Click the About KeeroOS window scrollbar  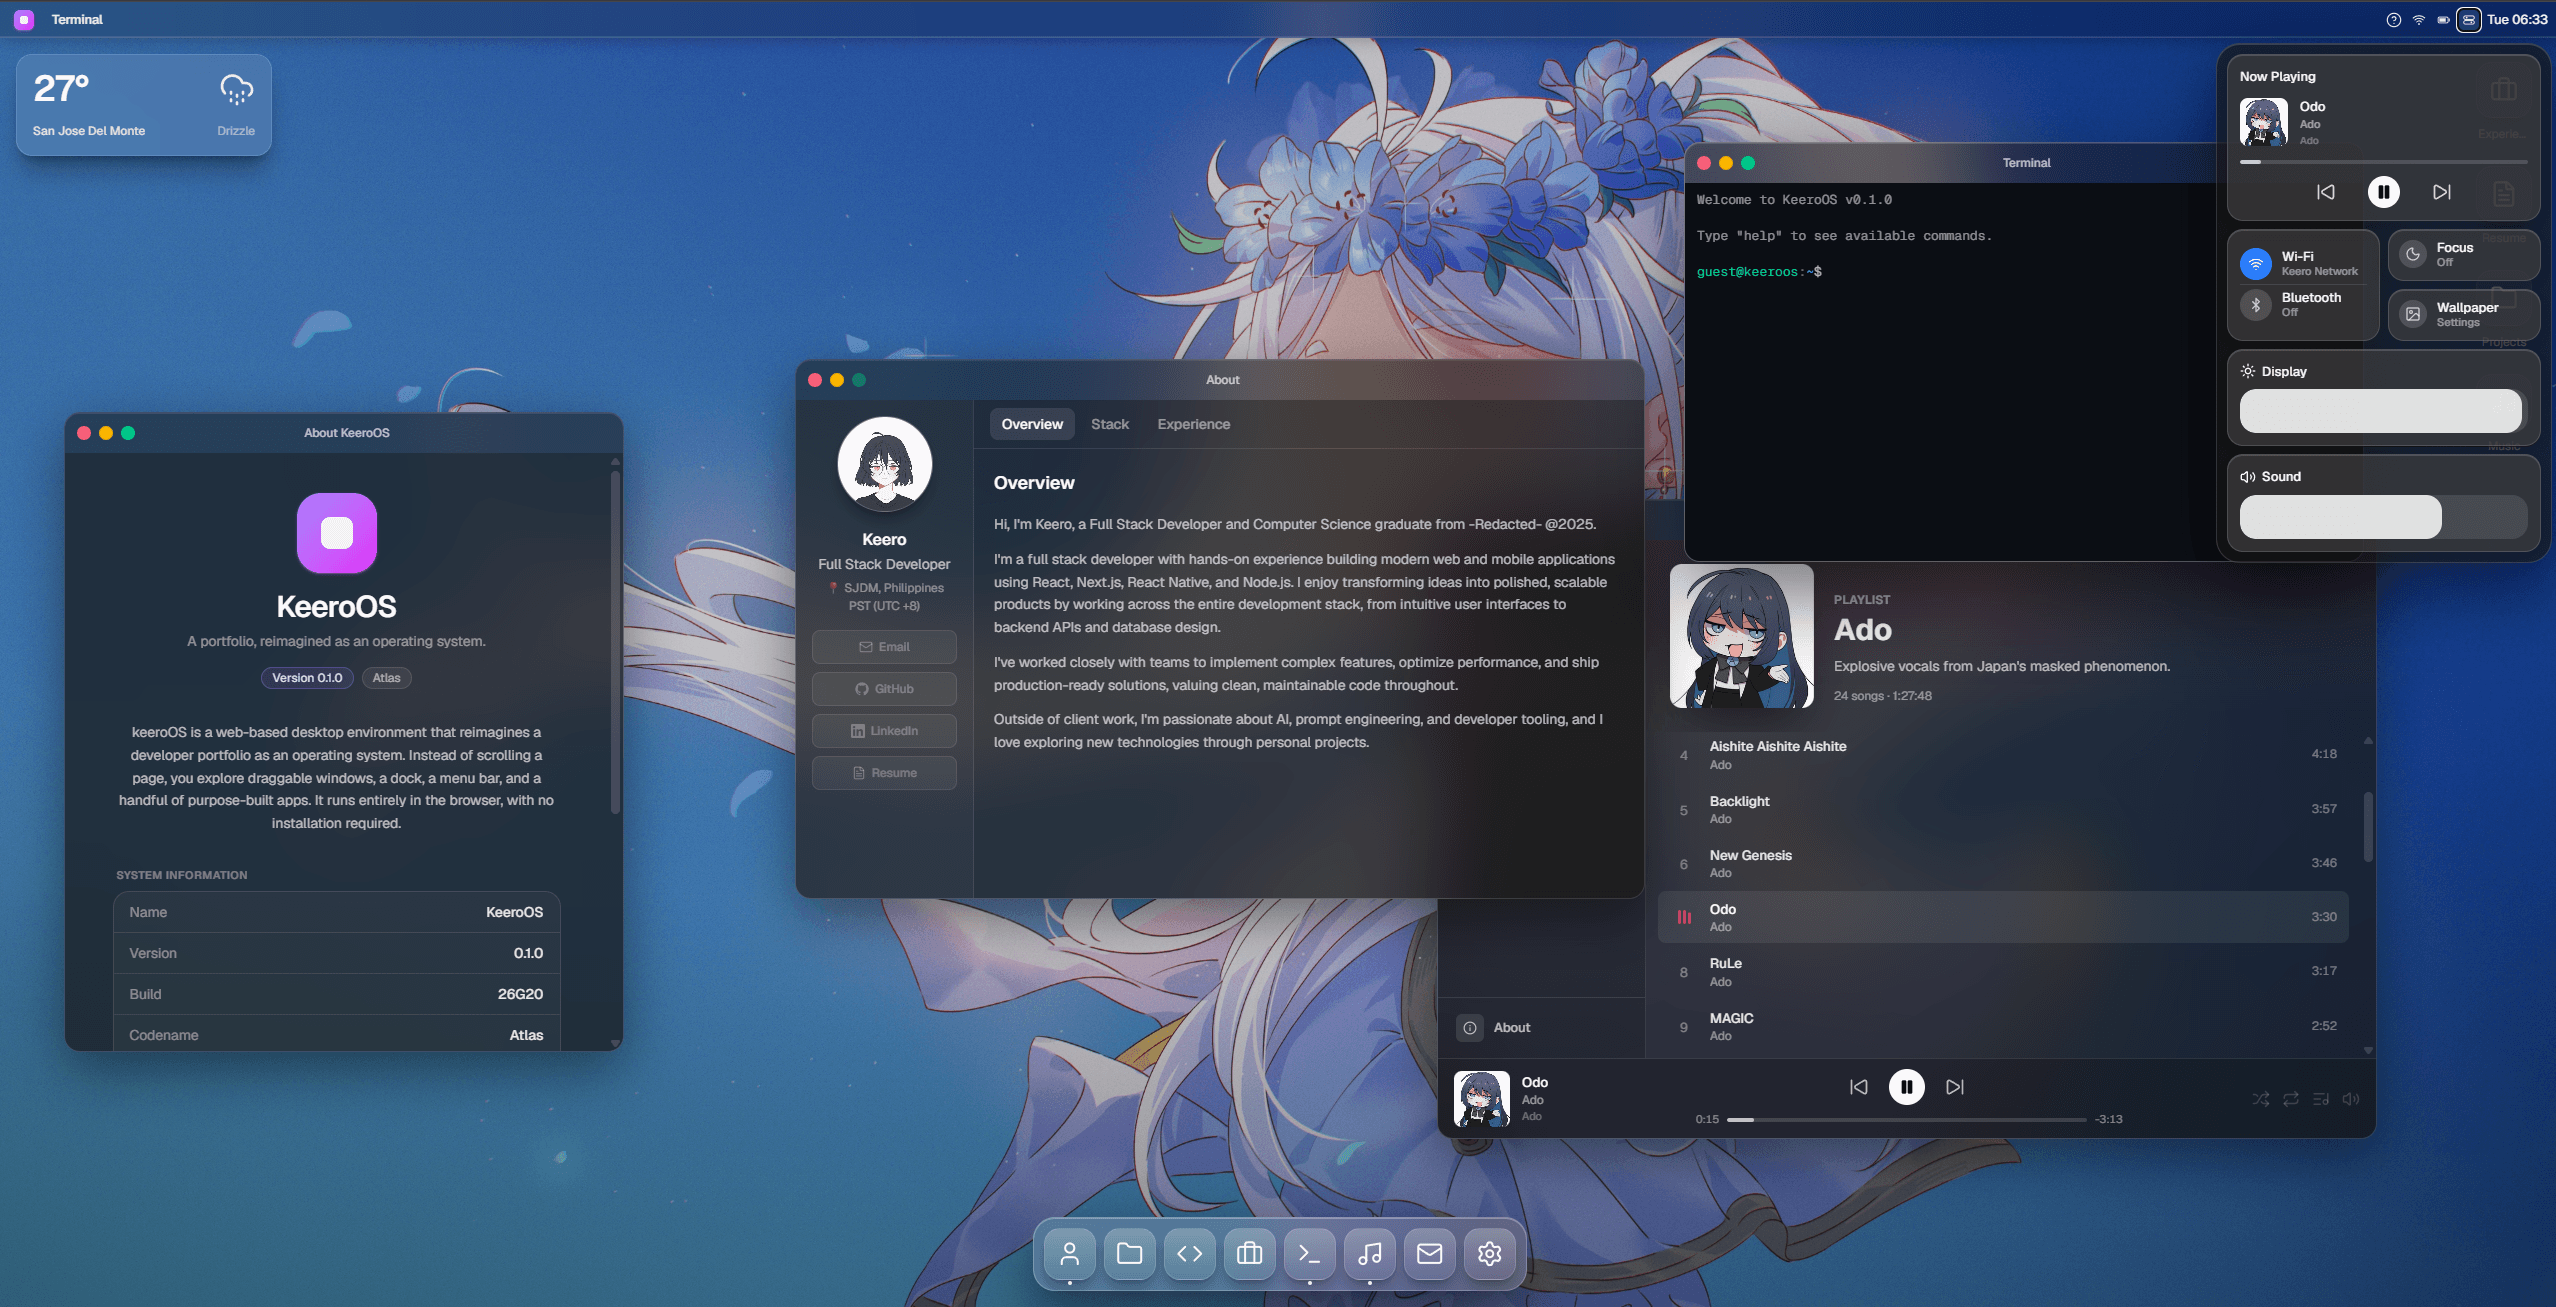(x=615, y=640)
